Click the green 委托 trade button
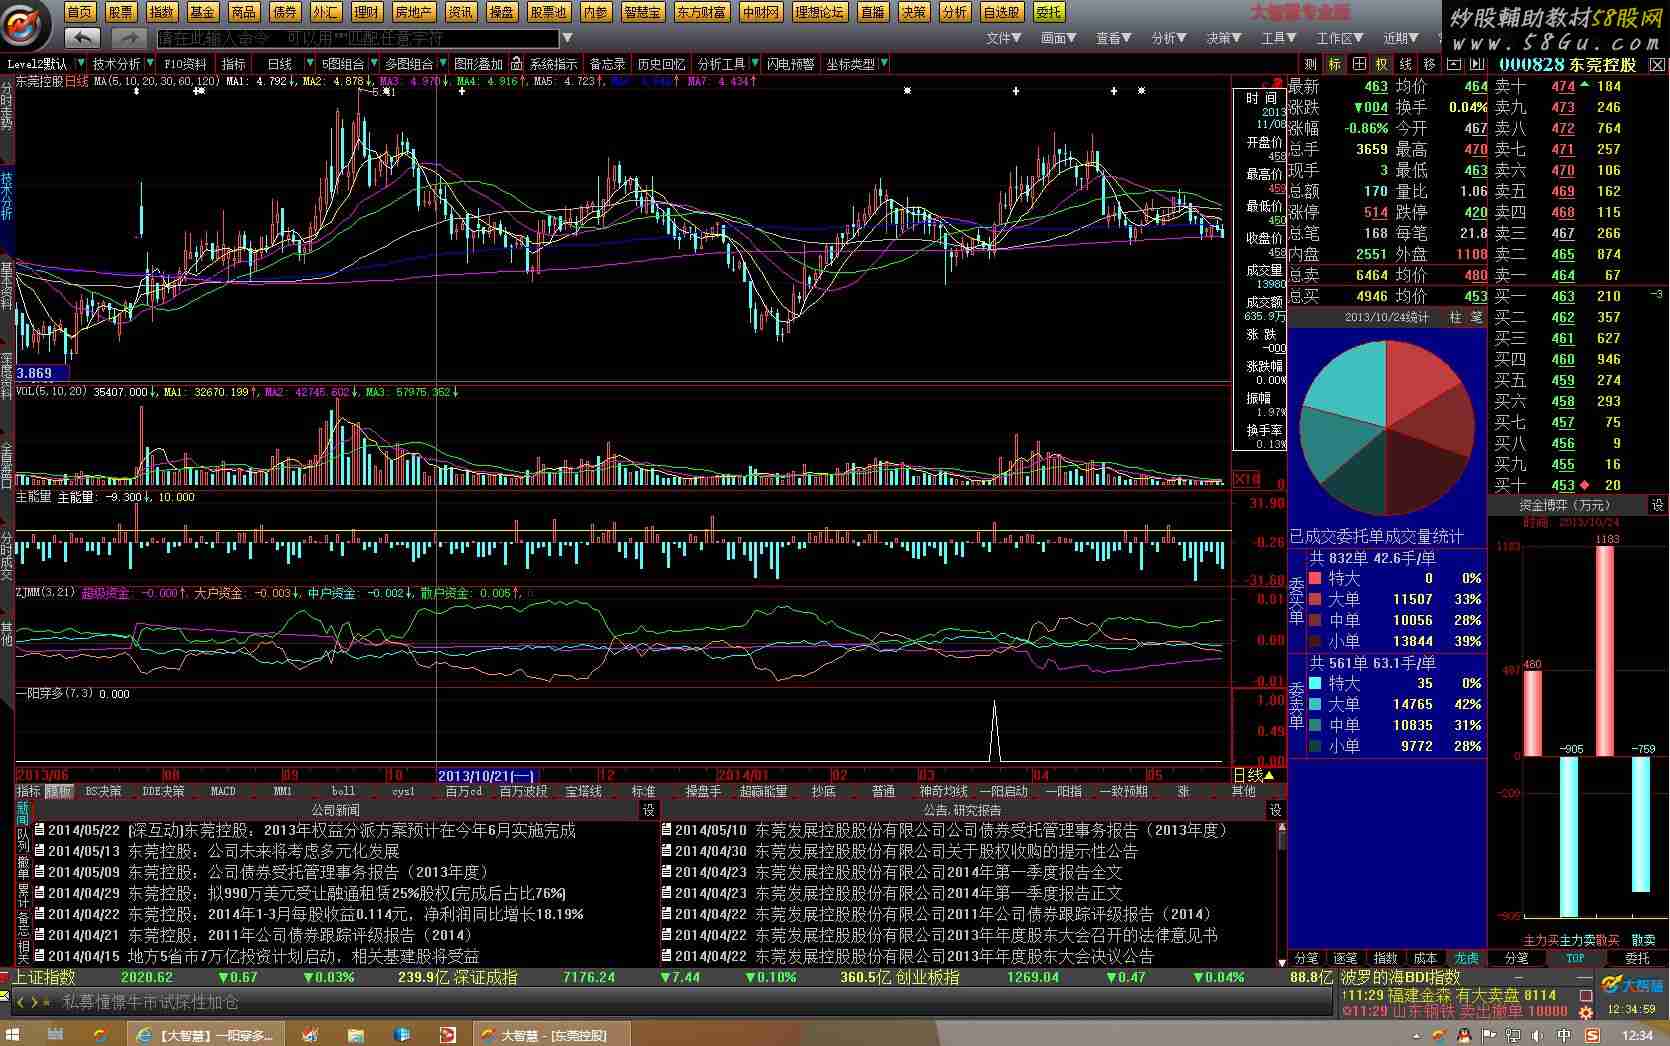Viewport: 1670px width, 1046px height. click(1049, 12)
